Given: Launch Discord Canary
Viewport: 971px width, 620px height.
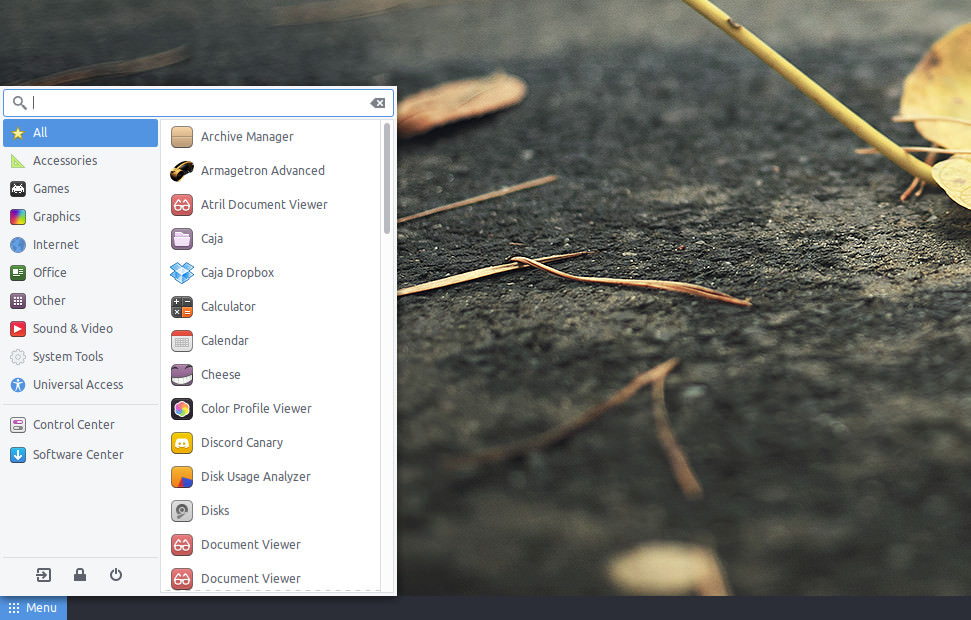Looking at the screenshot, I should point(271,443).
